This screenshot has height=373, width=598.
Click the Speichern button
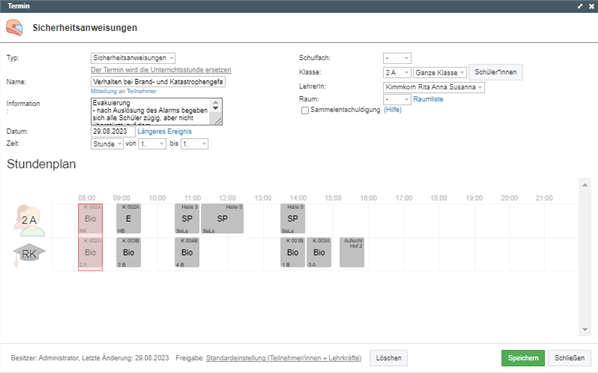click(x=523, y=358)
